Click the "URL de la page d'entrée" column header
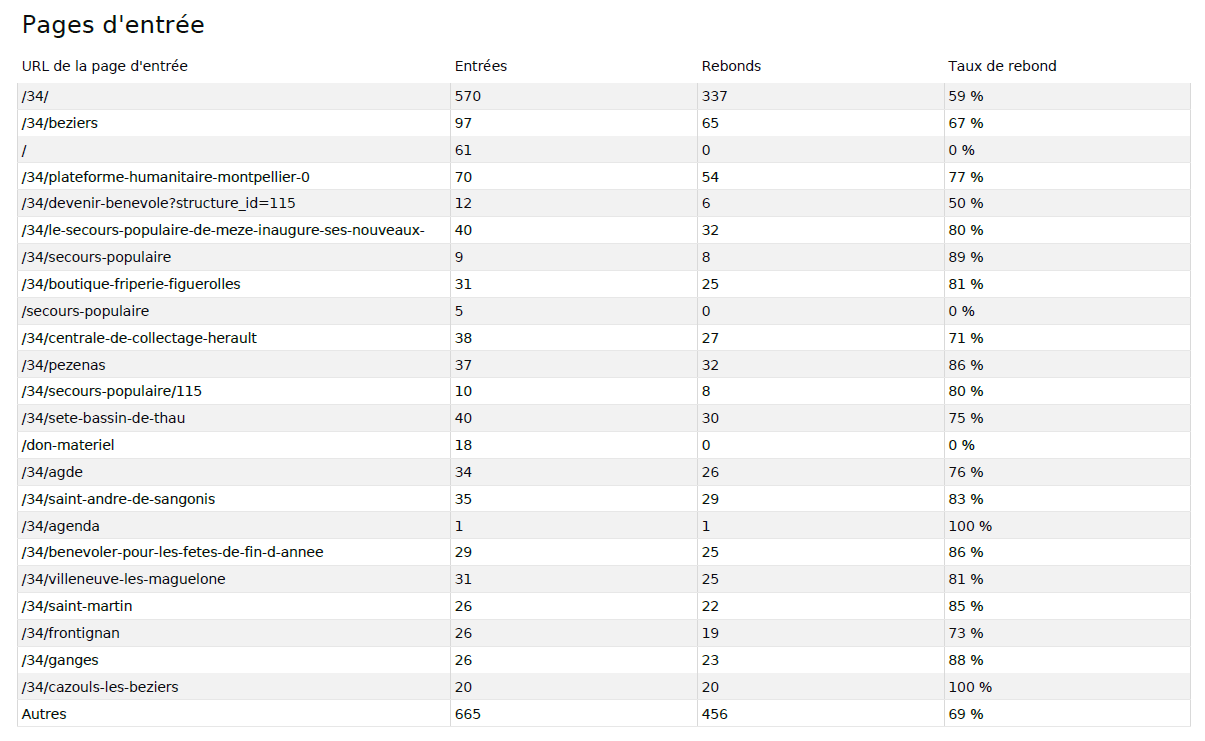The height and width of the screenshot is (741, 1205). tap(105, 66)
